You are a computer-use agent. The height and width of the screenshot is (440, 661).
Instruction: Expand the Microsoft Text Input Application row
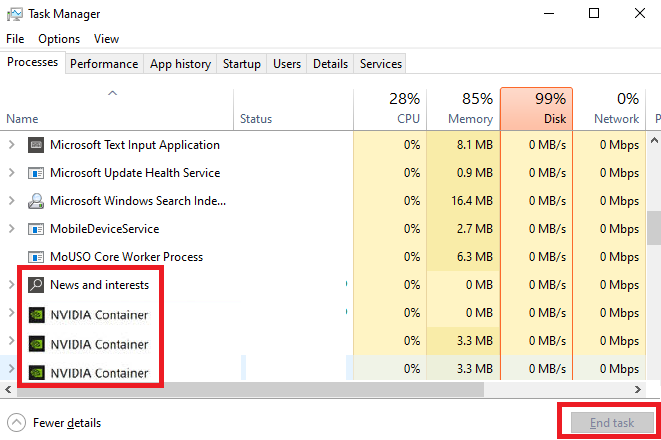click(12, 145)
